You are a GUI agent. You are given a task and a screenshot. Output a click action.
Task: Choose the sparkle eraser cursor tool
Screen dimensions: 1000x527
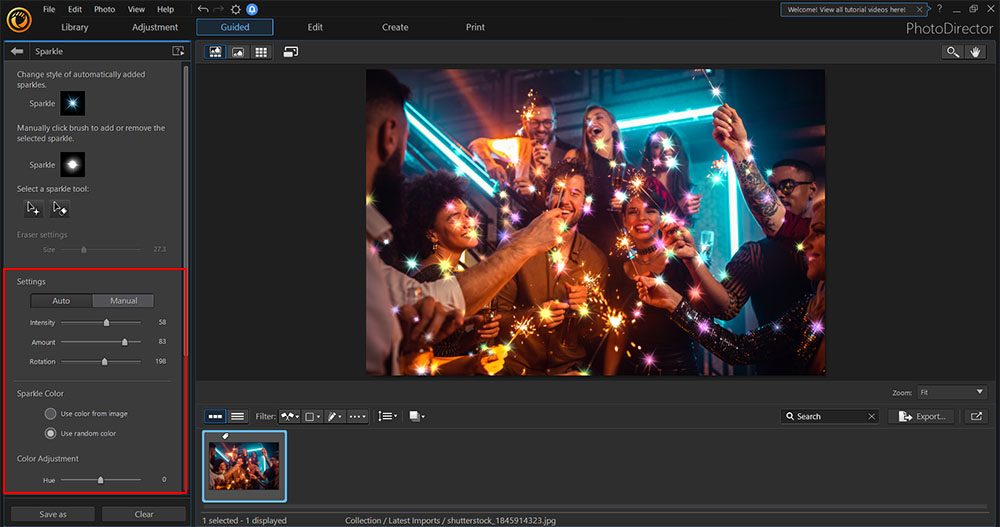[x=60, y=208]
